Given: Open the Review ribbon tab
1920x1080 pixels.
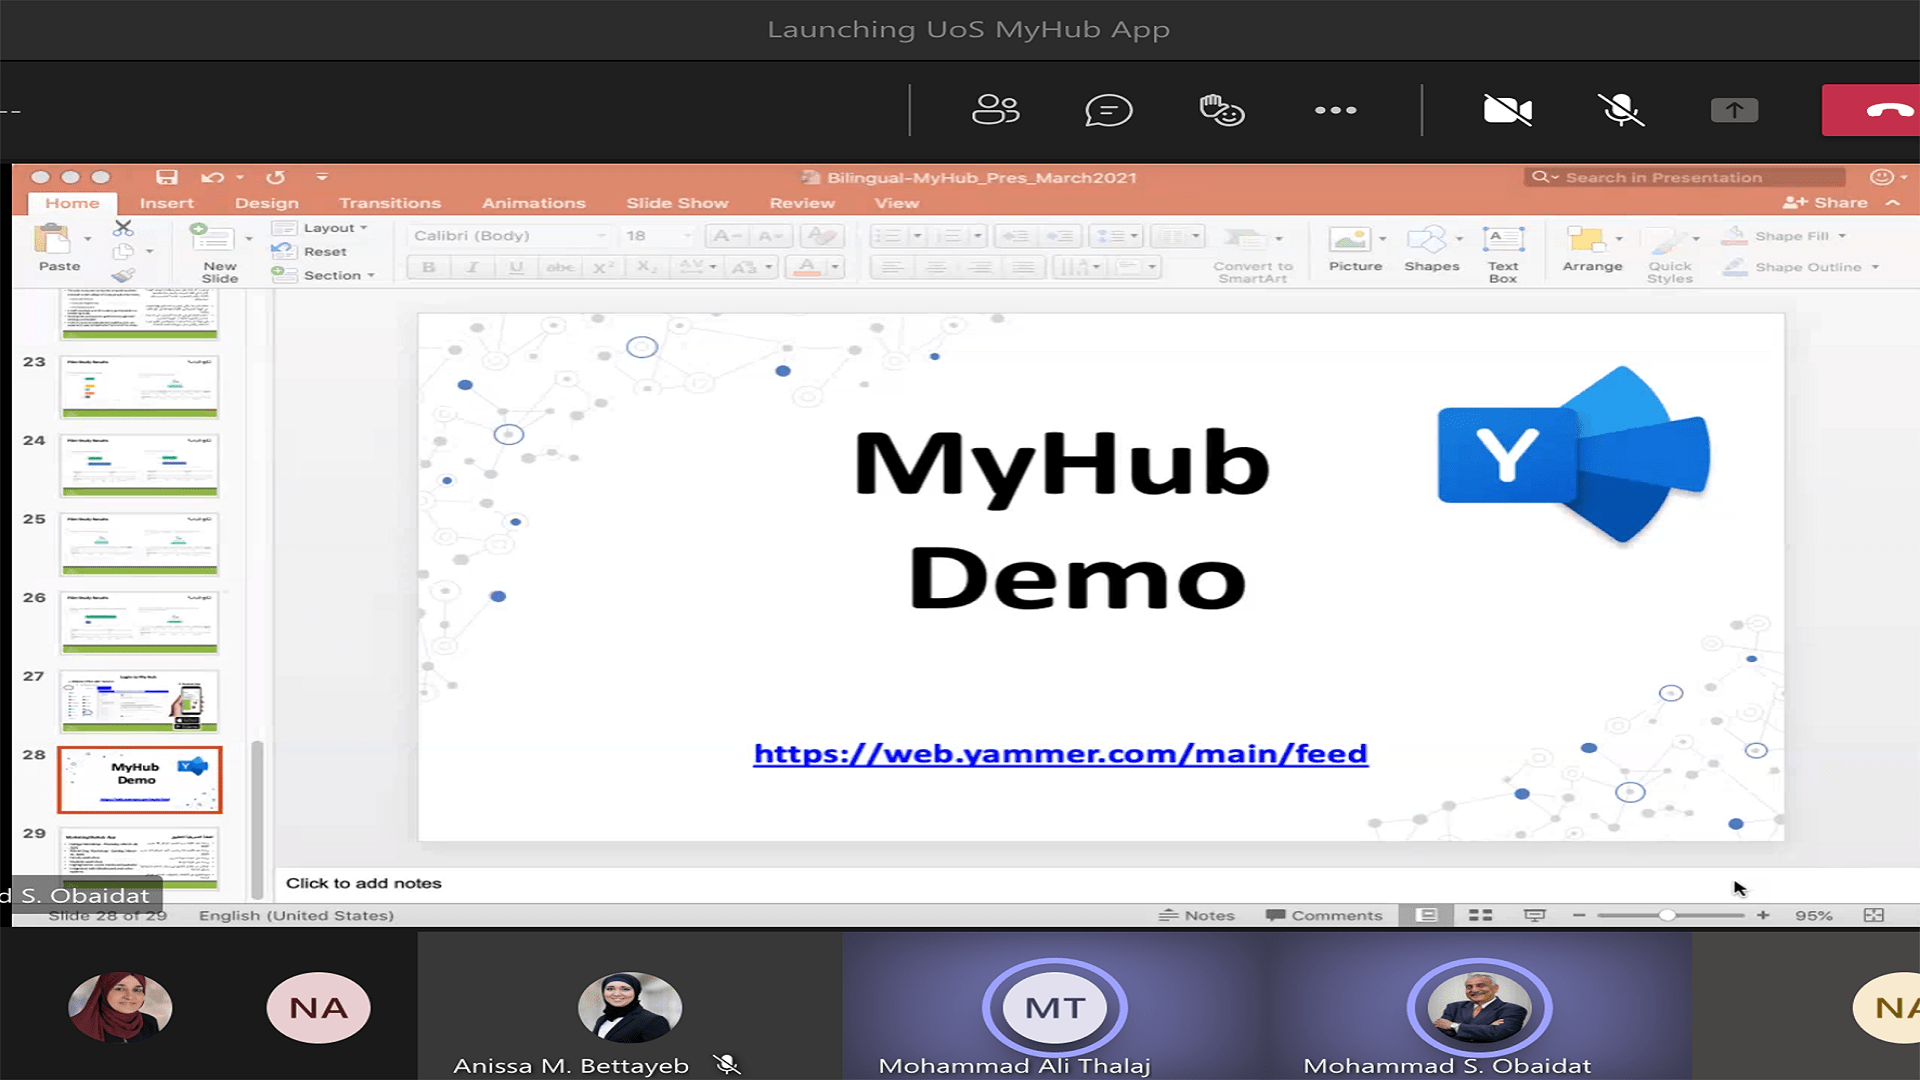Looking at the screenshot, I should click(802, 203).
